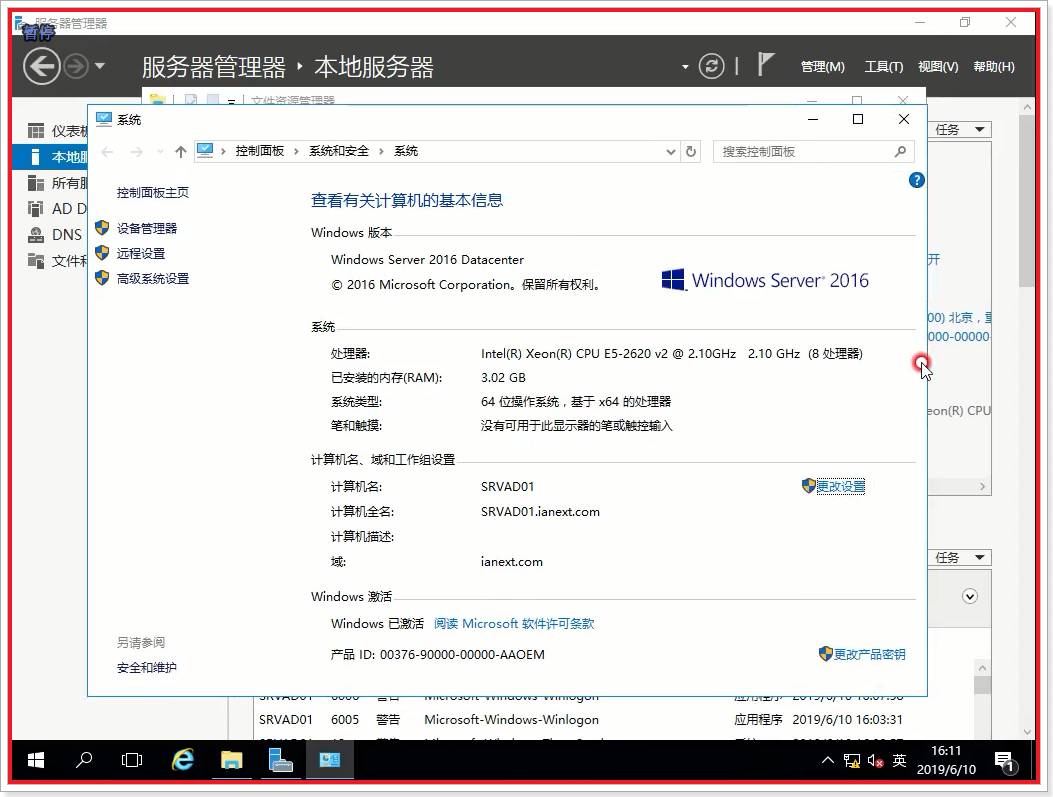
Task: Open the 视图(V) menu
Action: click(938, 66)
